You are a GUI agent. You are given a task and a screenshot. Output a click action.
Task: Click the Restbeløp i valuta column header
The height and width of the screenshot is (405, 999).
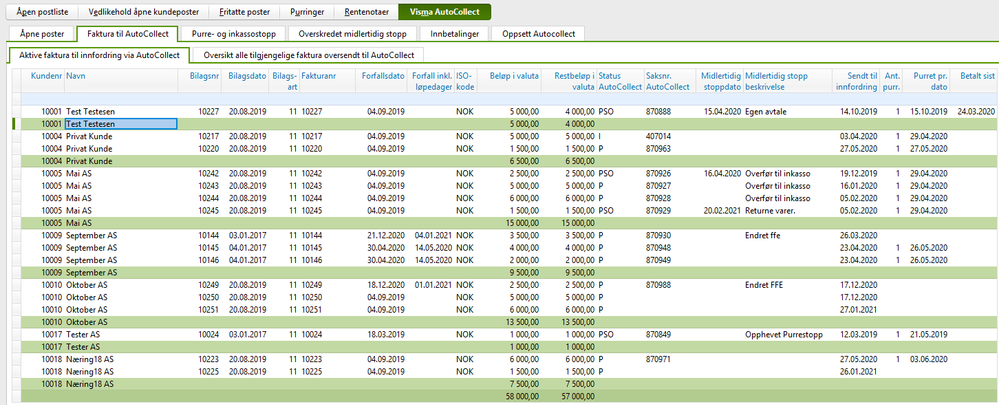570,80
